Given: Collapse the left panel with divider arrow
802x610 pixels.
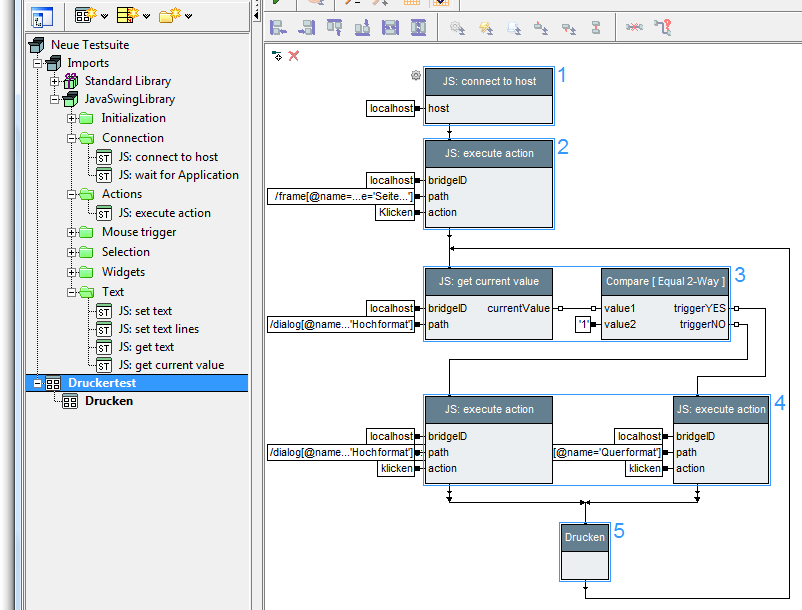Looking at the screenshot, I should tap(256, 16).
